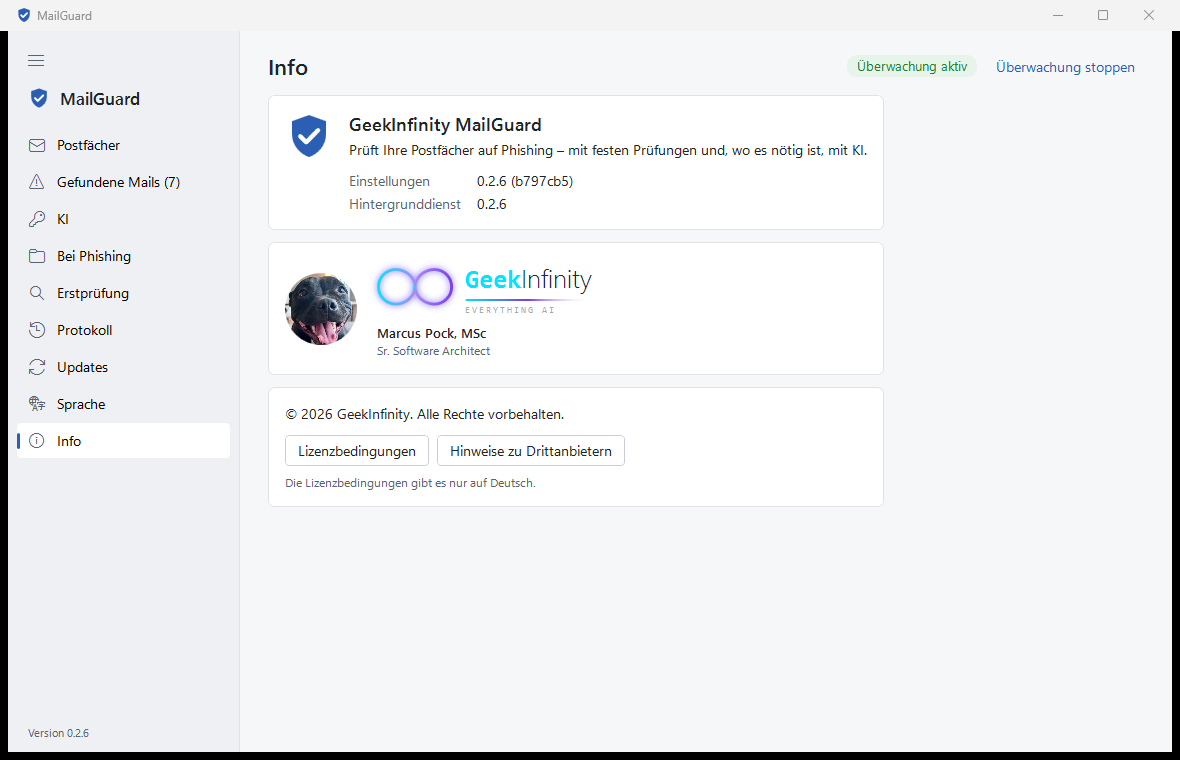
Task: Click the dog profile picture
Action: tap(321, 309)
